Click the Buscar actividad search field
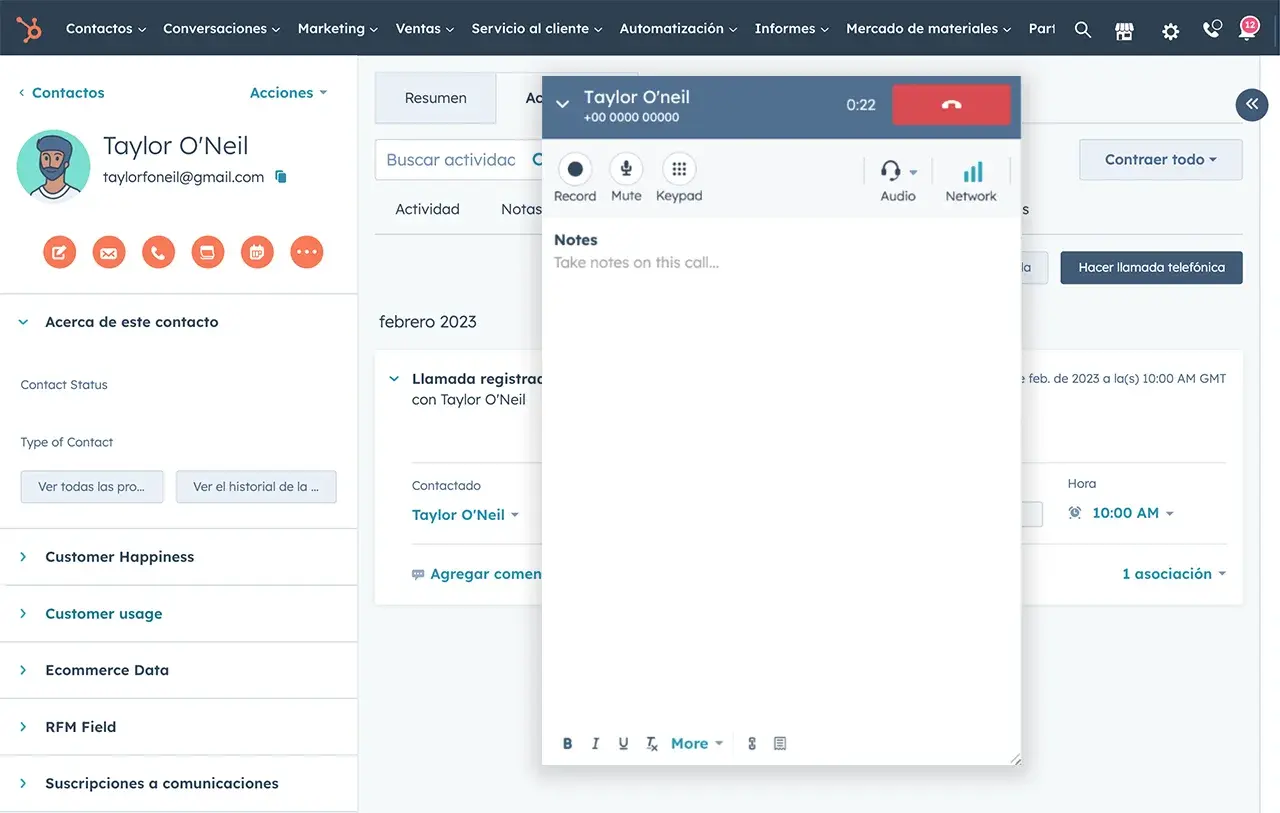The image size is (1280, 813). (x=459, y=160)
